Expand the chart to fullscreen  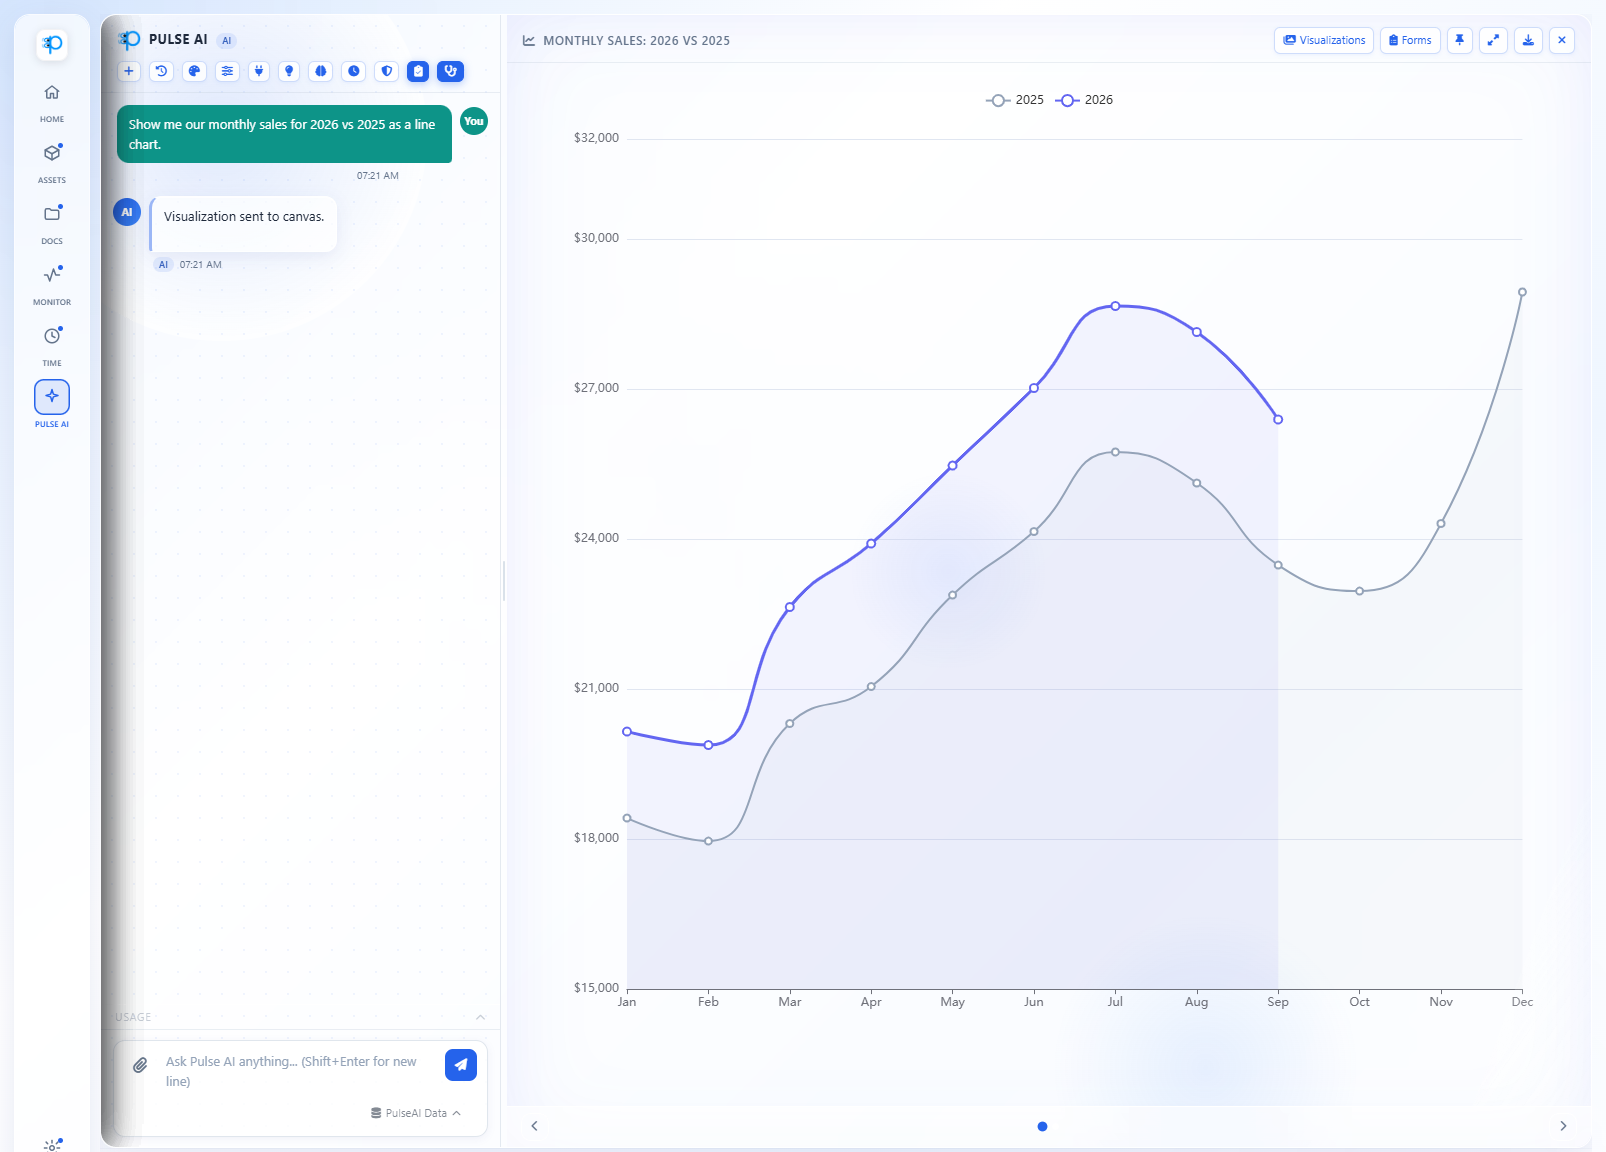pos(1493,40)
